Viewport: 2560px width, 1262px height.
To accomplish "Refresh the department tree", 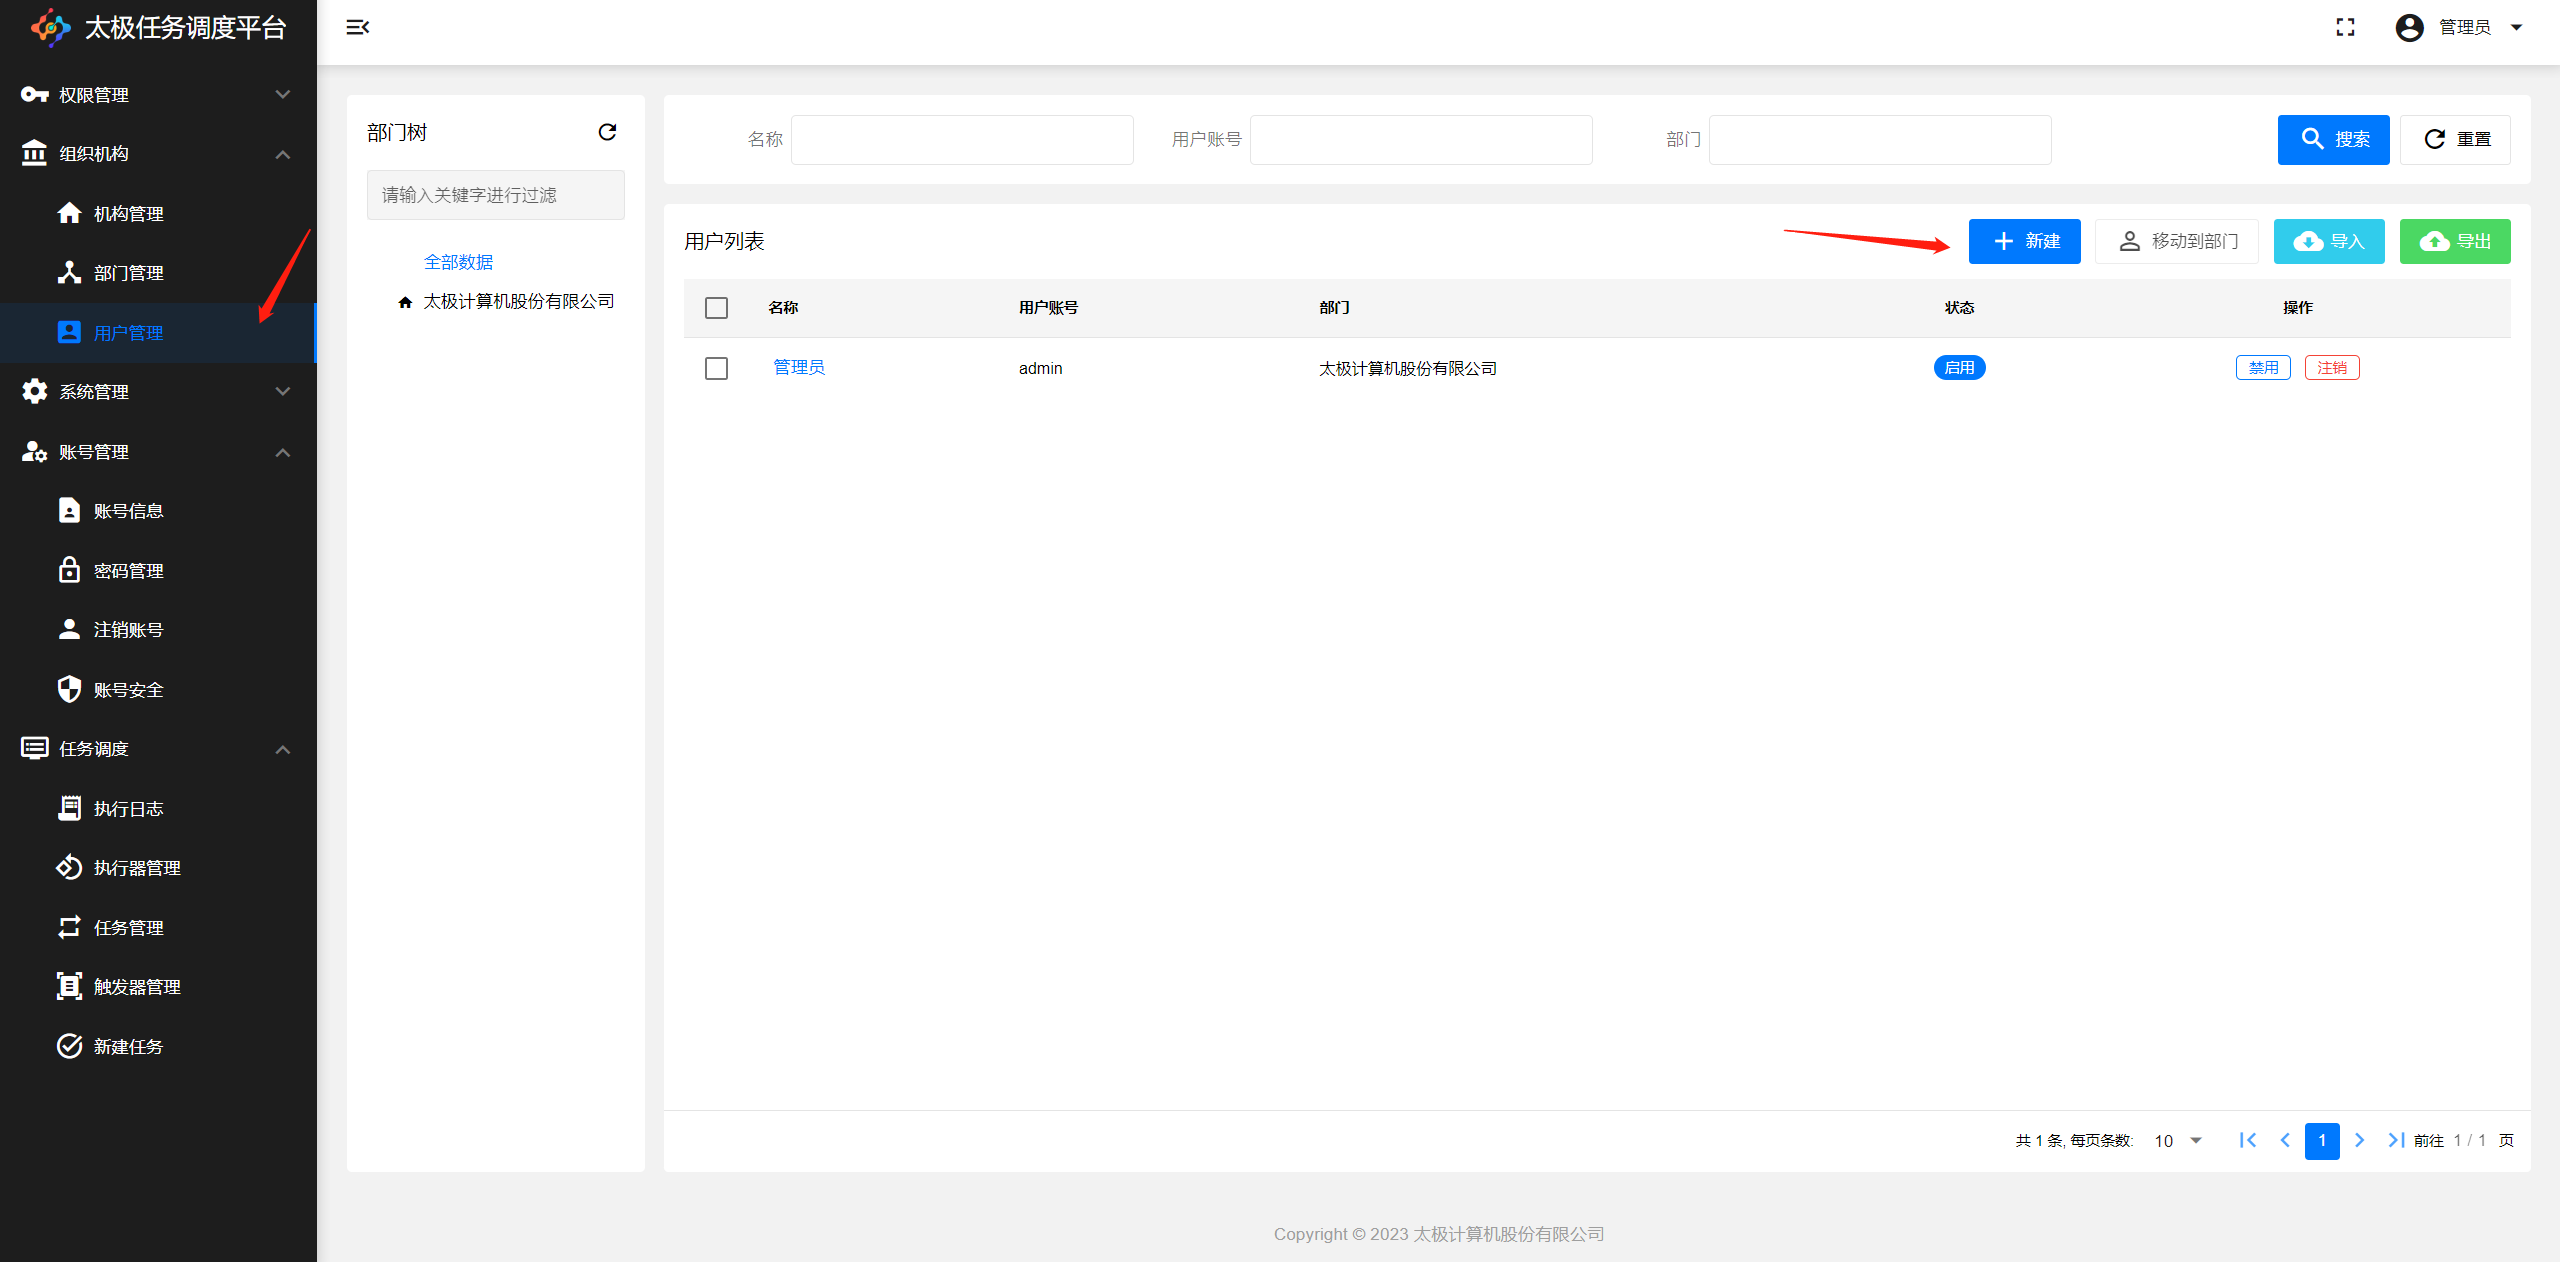I will (607, 132).
